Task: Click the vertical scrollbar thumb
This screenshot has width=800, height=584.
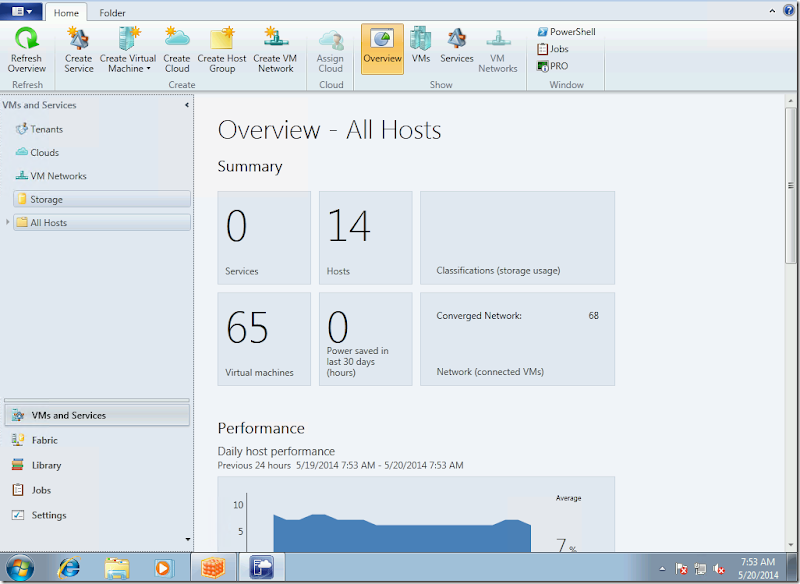Action: [x=790, y=186]
